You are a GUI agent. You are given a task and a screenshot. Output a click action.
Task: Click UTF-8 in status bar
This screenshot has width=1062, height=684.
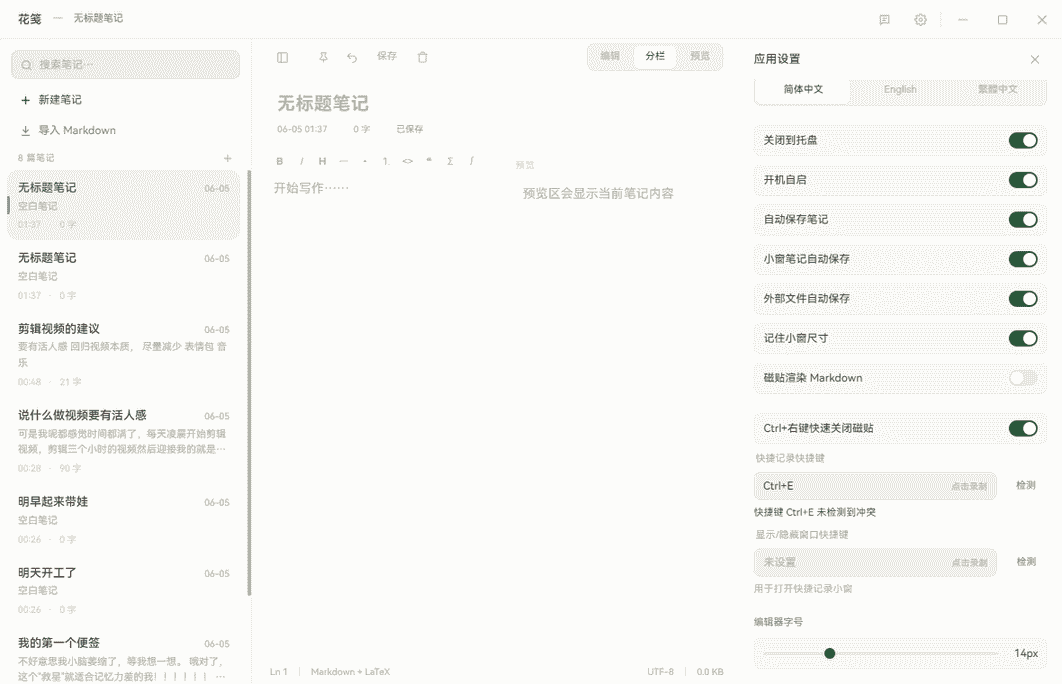click(x=660, y=672)
